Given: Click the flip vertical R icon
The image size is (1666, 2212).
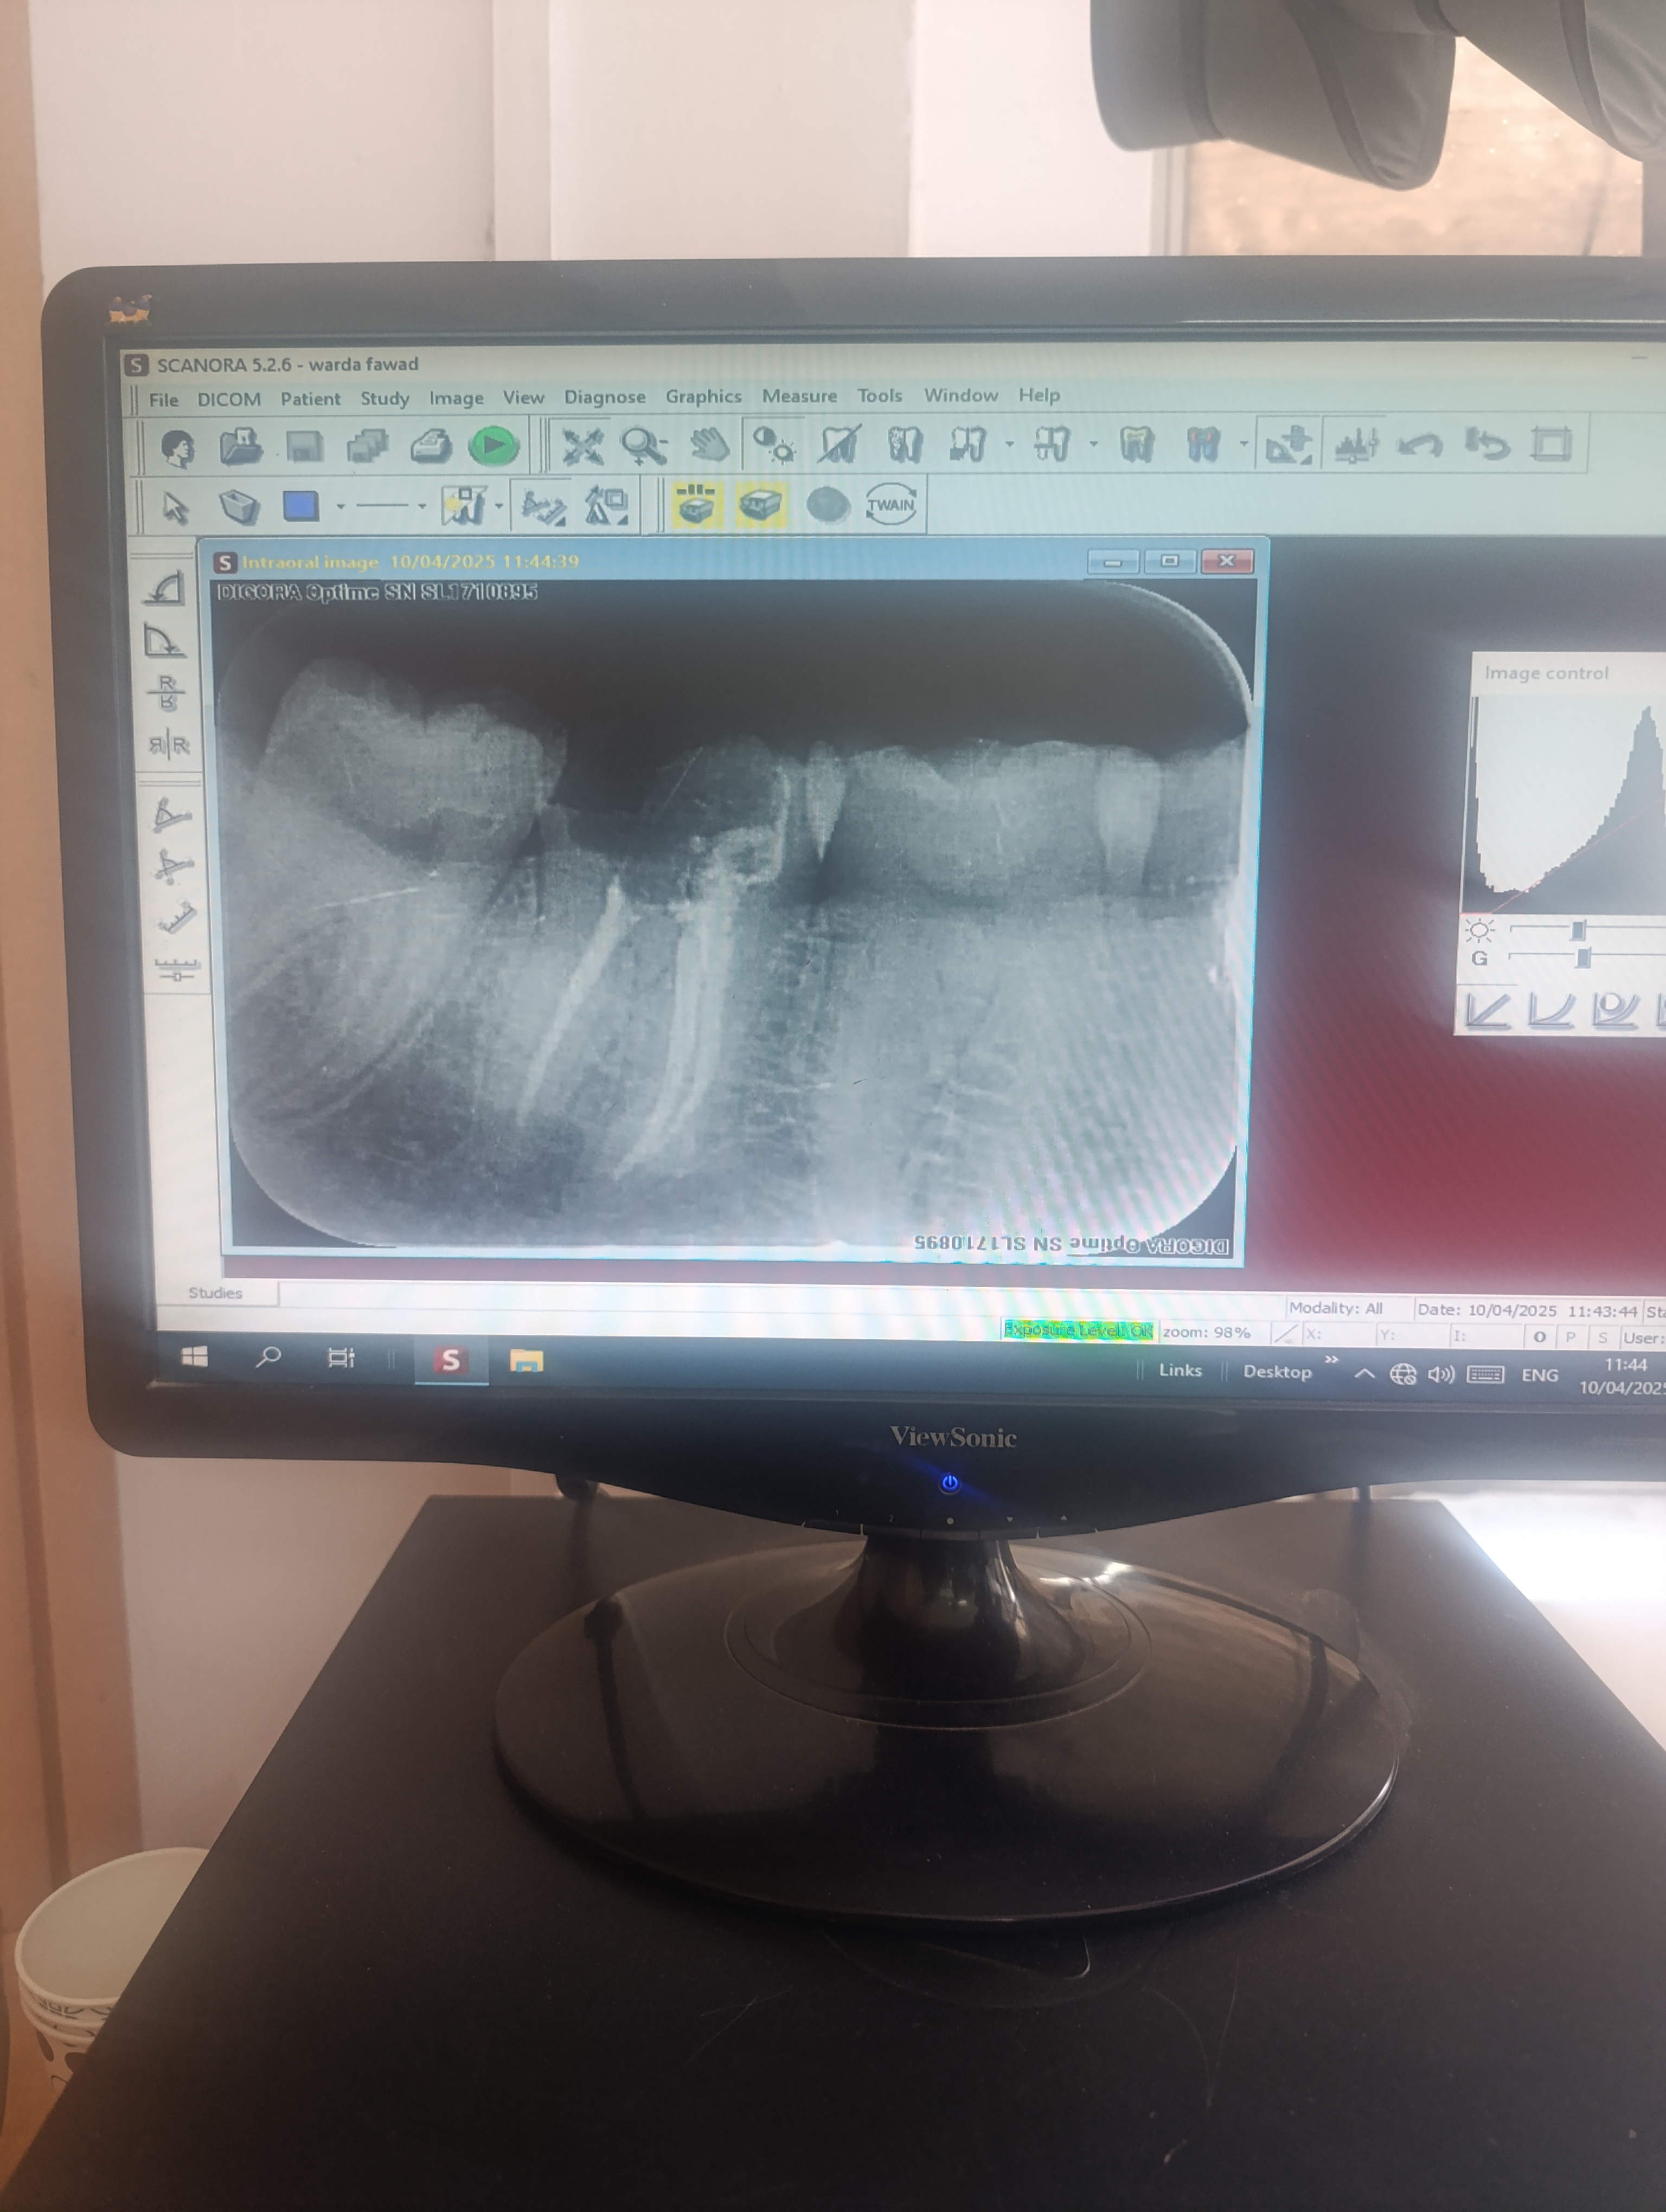Looking at the screenshot, I should [x=167, y=692].
